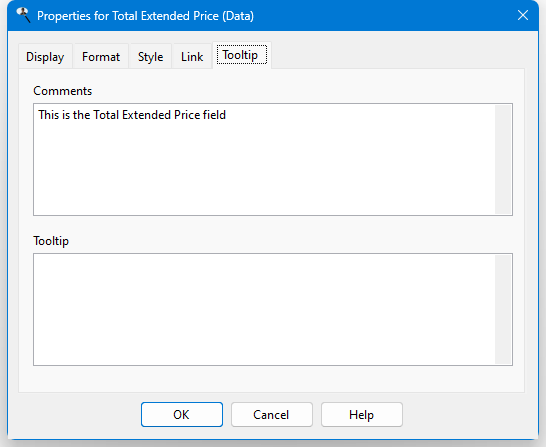Viewport: 546px width, 447px height.
Task: Click the Tooltip label above the second box
Action: pyautogui.click(x=51, y=241)
